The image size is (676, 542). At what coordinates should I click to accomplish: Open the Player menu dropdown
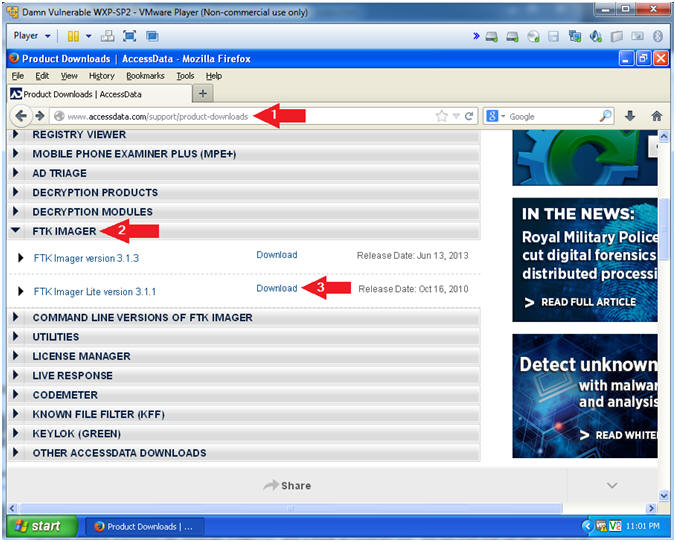pyautogui.click(x=32, y=36)
